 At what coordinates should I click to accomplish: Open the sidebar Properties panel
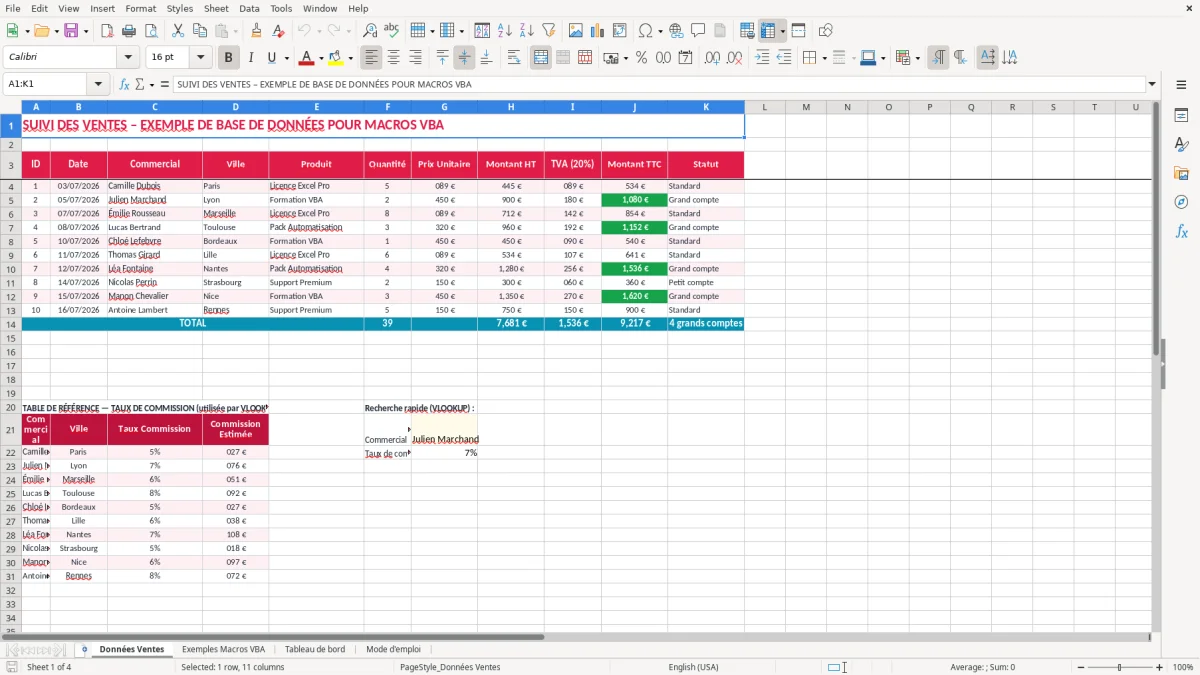pos(1181,115)
